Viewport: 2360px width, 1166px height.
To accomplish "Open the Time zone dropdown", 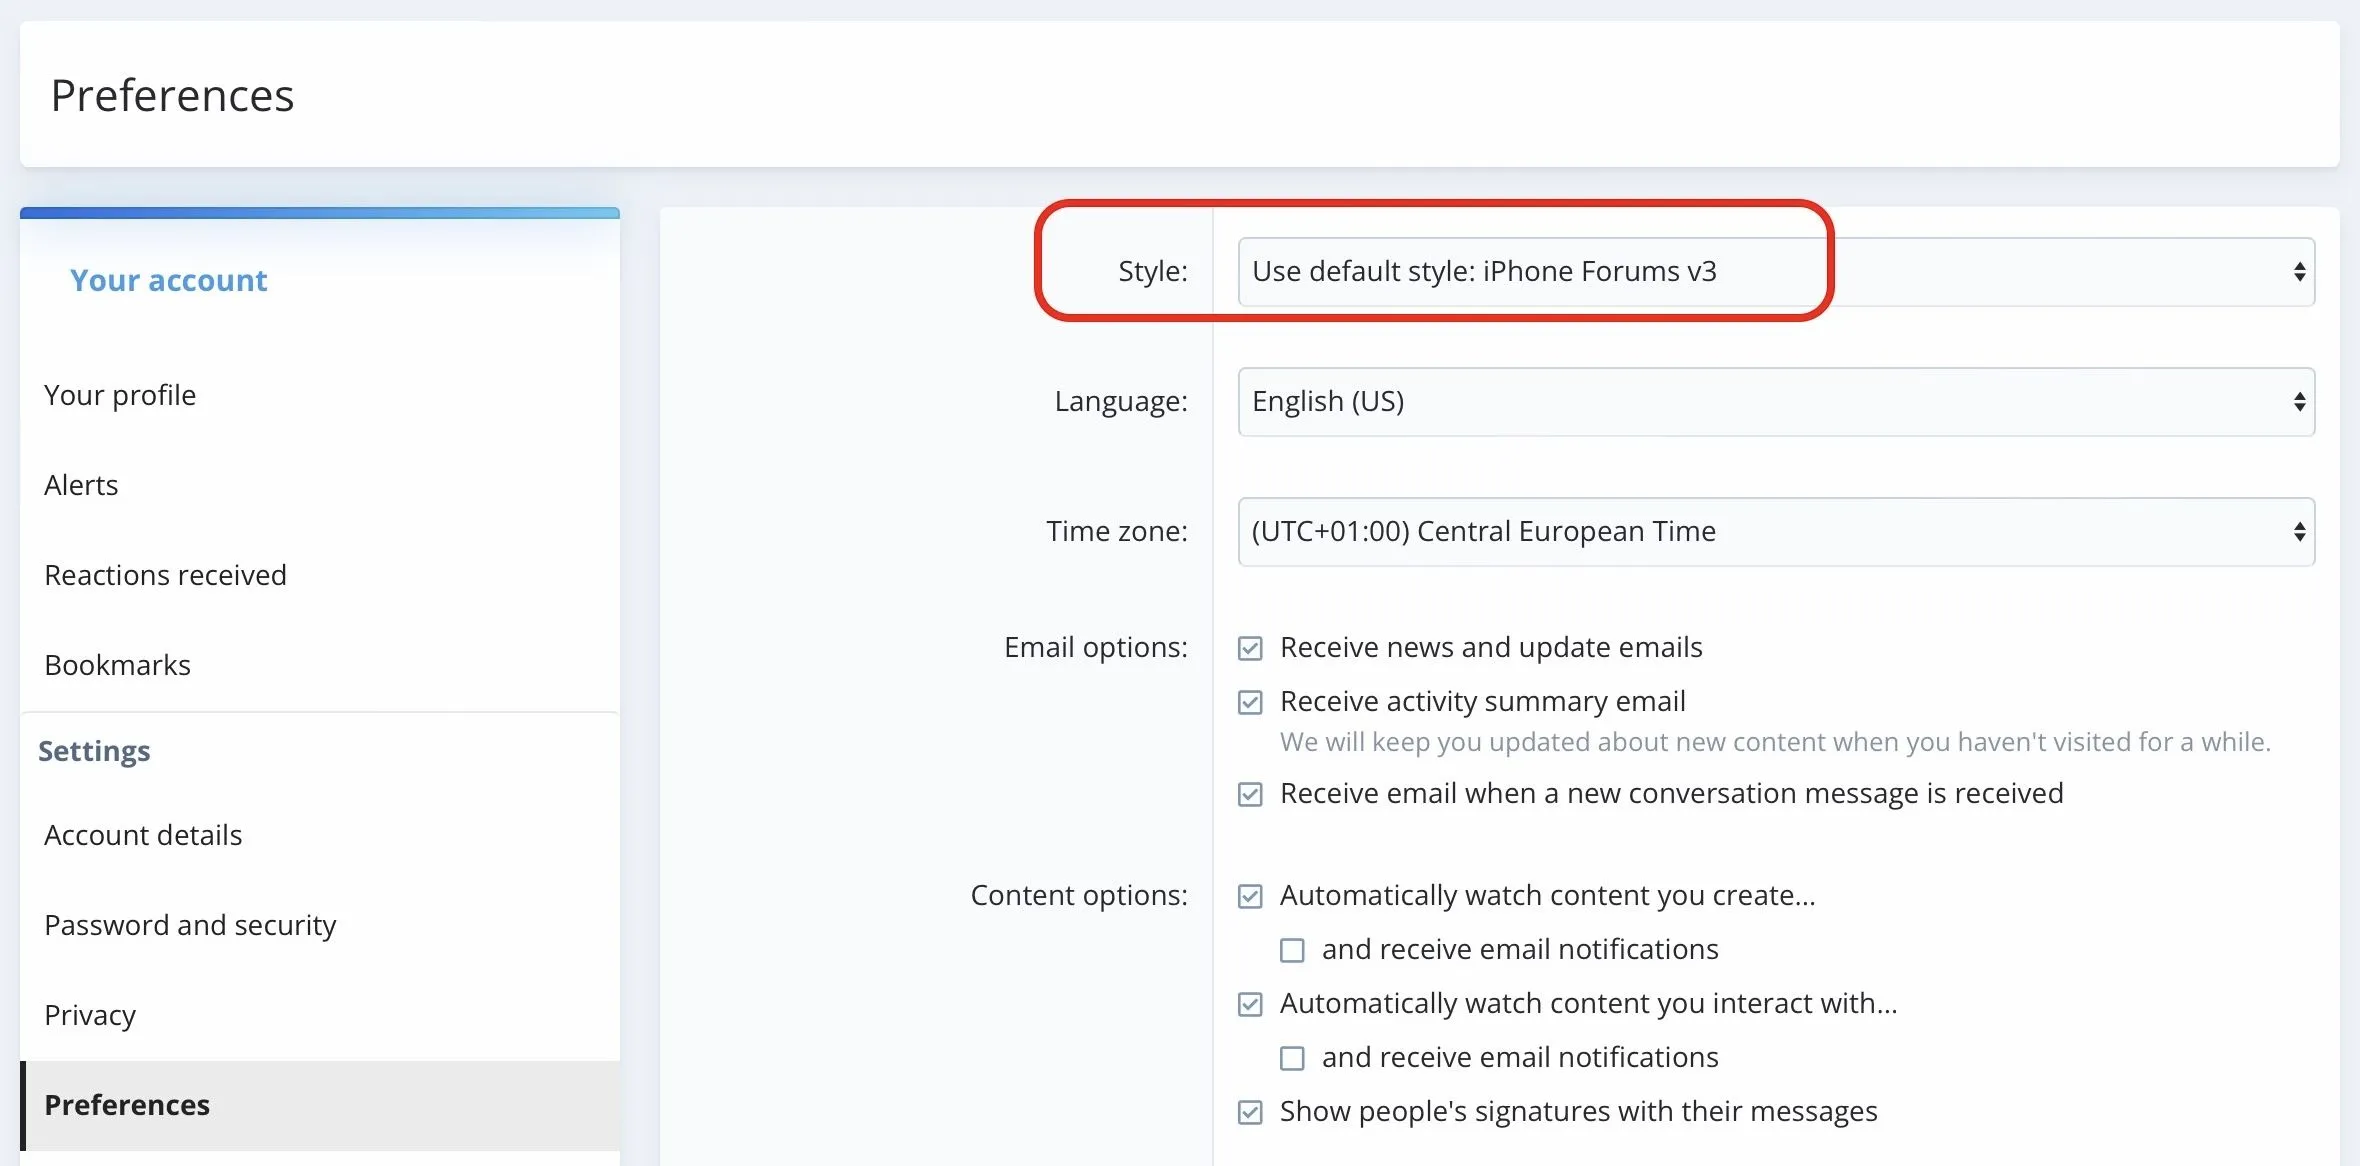I will click(x=1775, y=532).
